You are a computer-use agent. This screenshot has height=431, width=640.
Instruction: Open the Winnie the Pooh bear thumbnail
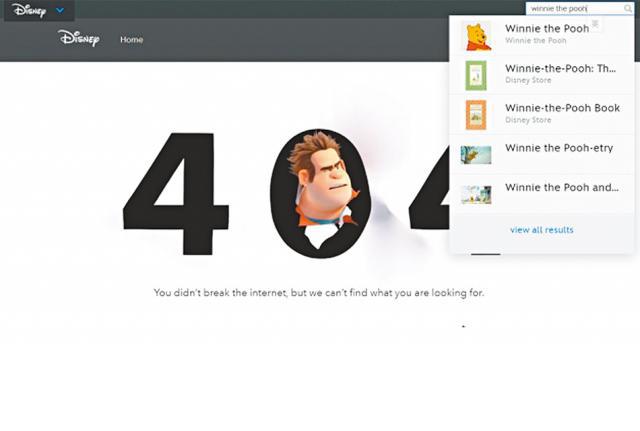pos(476,36)
